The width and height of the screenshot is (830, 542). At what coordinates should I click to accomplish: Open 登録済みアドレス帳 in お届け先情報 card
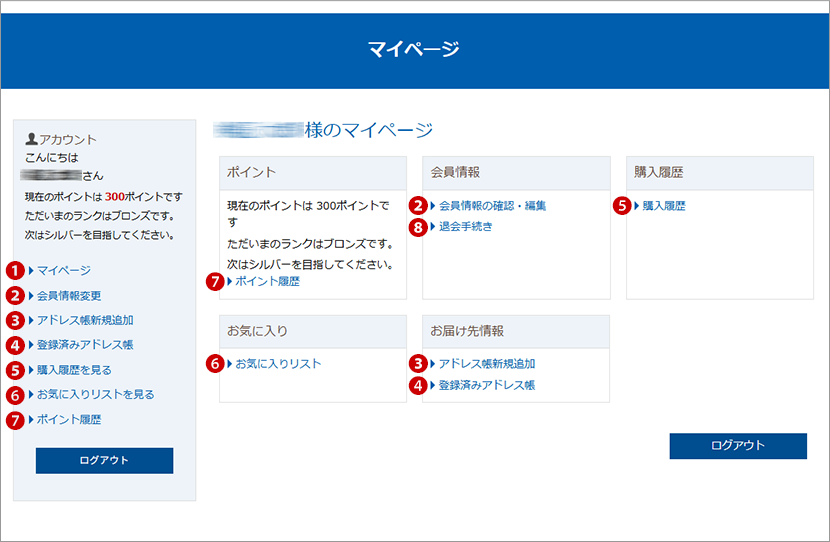pyautogui.click(x=486, y=385)
